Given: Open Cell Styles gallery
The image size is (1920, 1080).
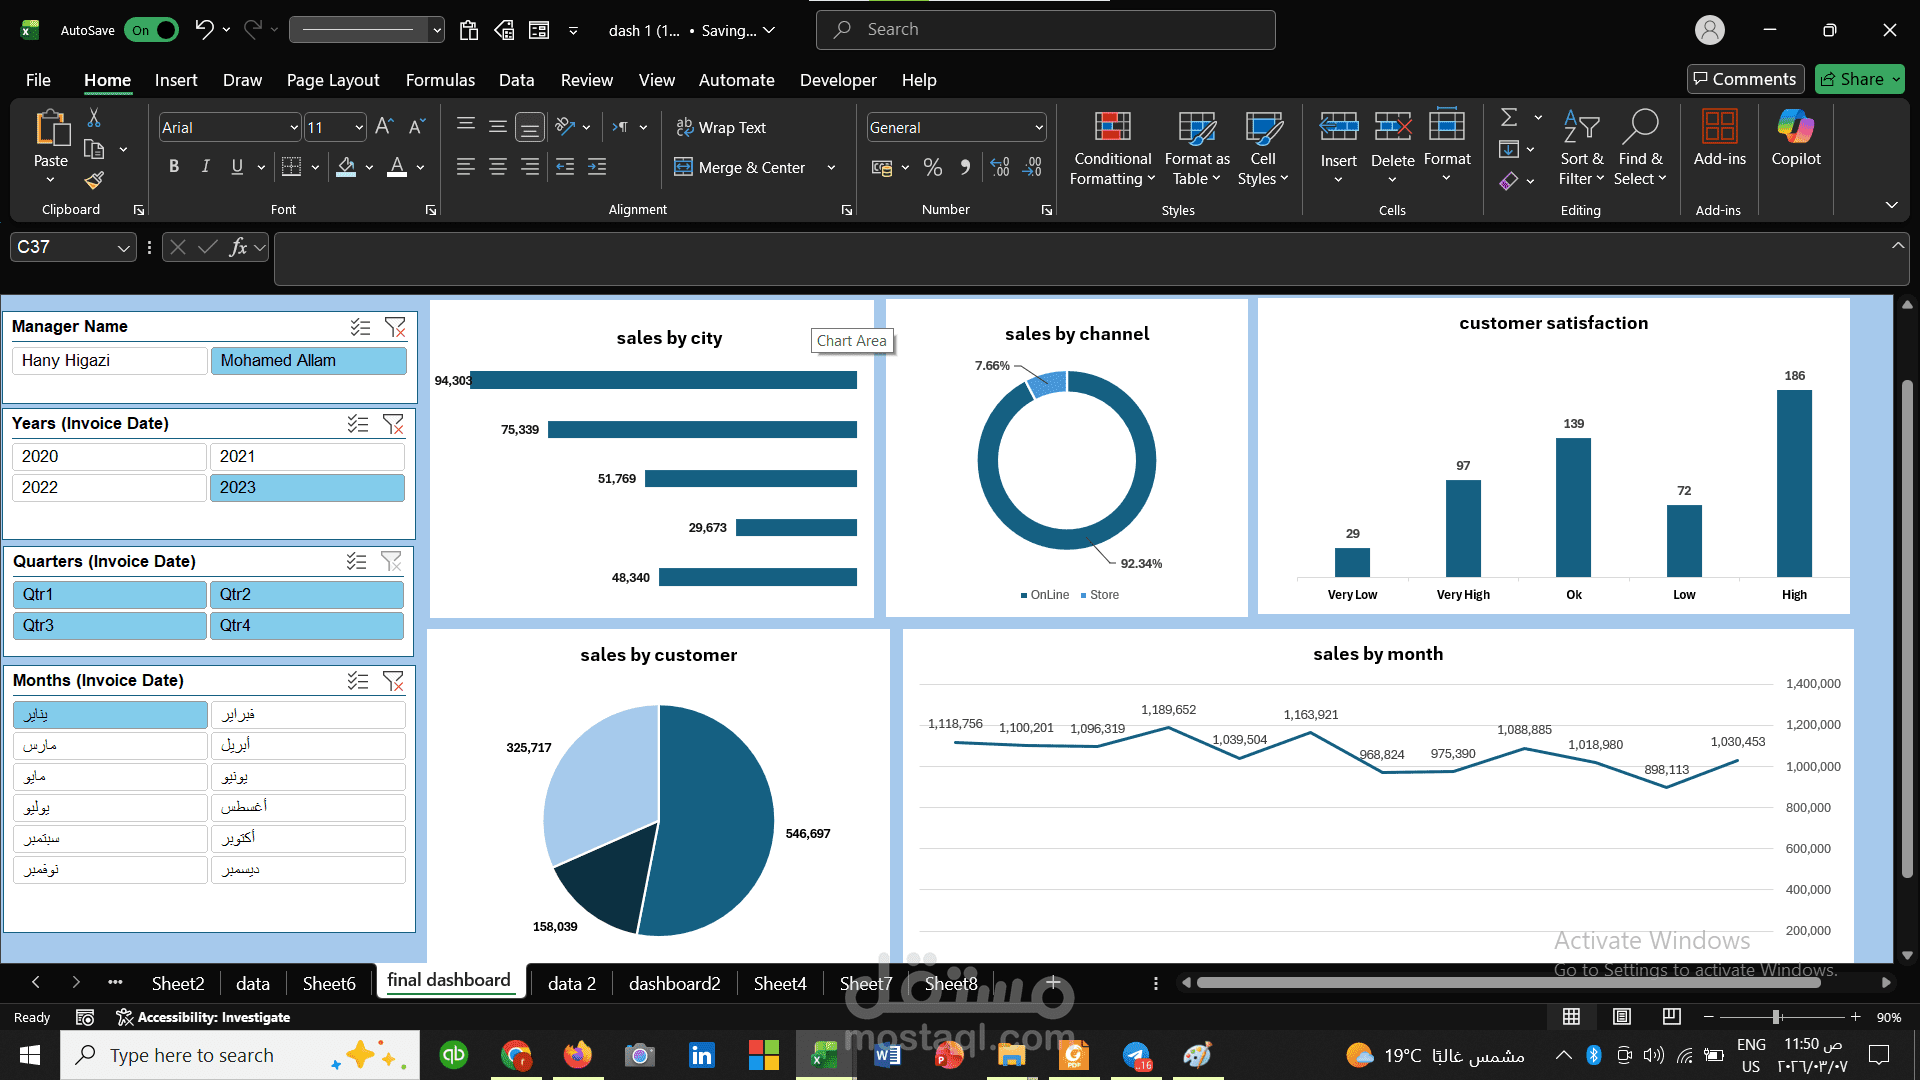Looking at the screenshot, I should pyautogui.click(x=1263, y=148).
